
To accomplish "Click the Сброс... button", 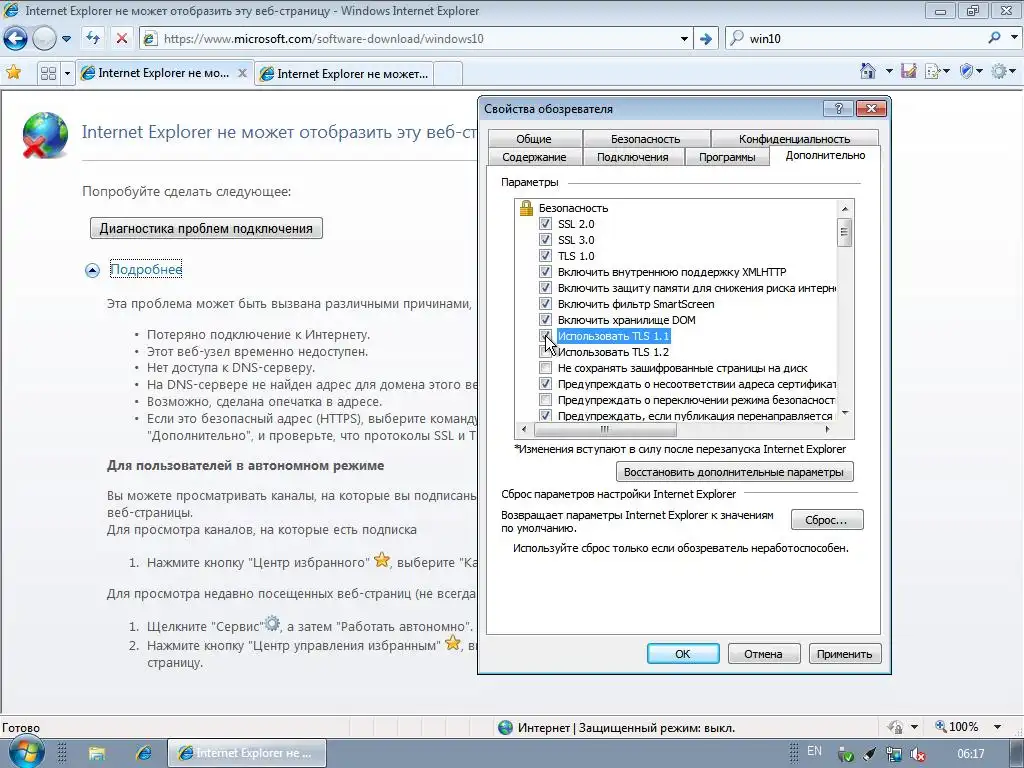I will pyautogui.click(x=826, y=520).
